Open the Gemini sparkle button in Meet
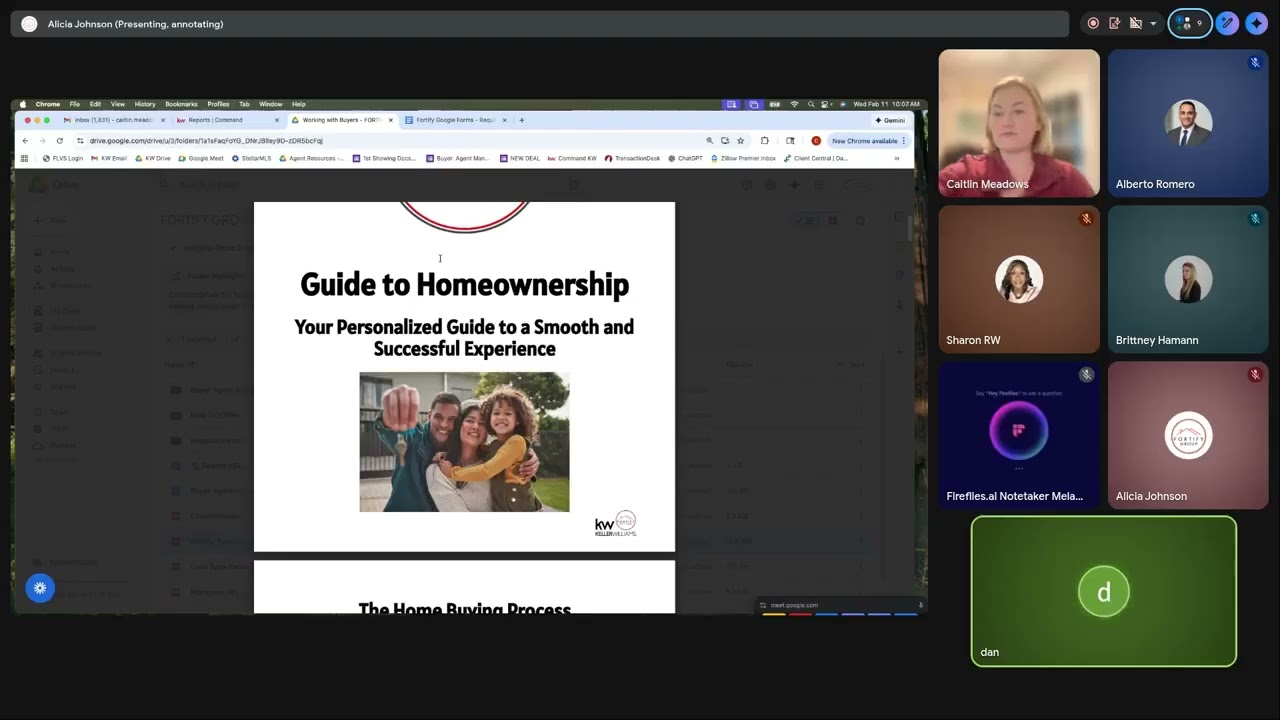This screenshot has width=1280, height=720. 1256,23
